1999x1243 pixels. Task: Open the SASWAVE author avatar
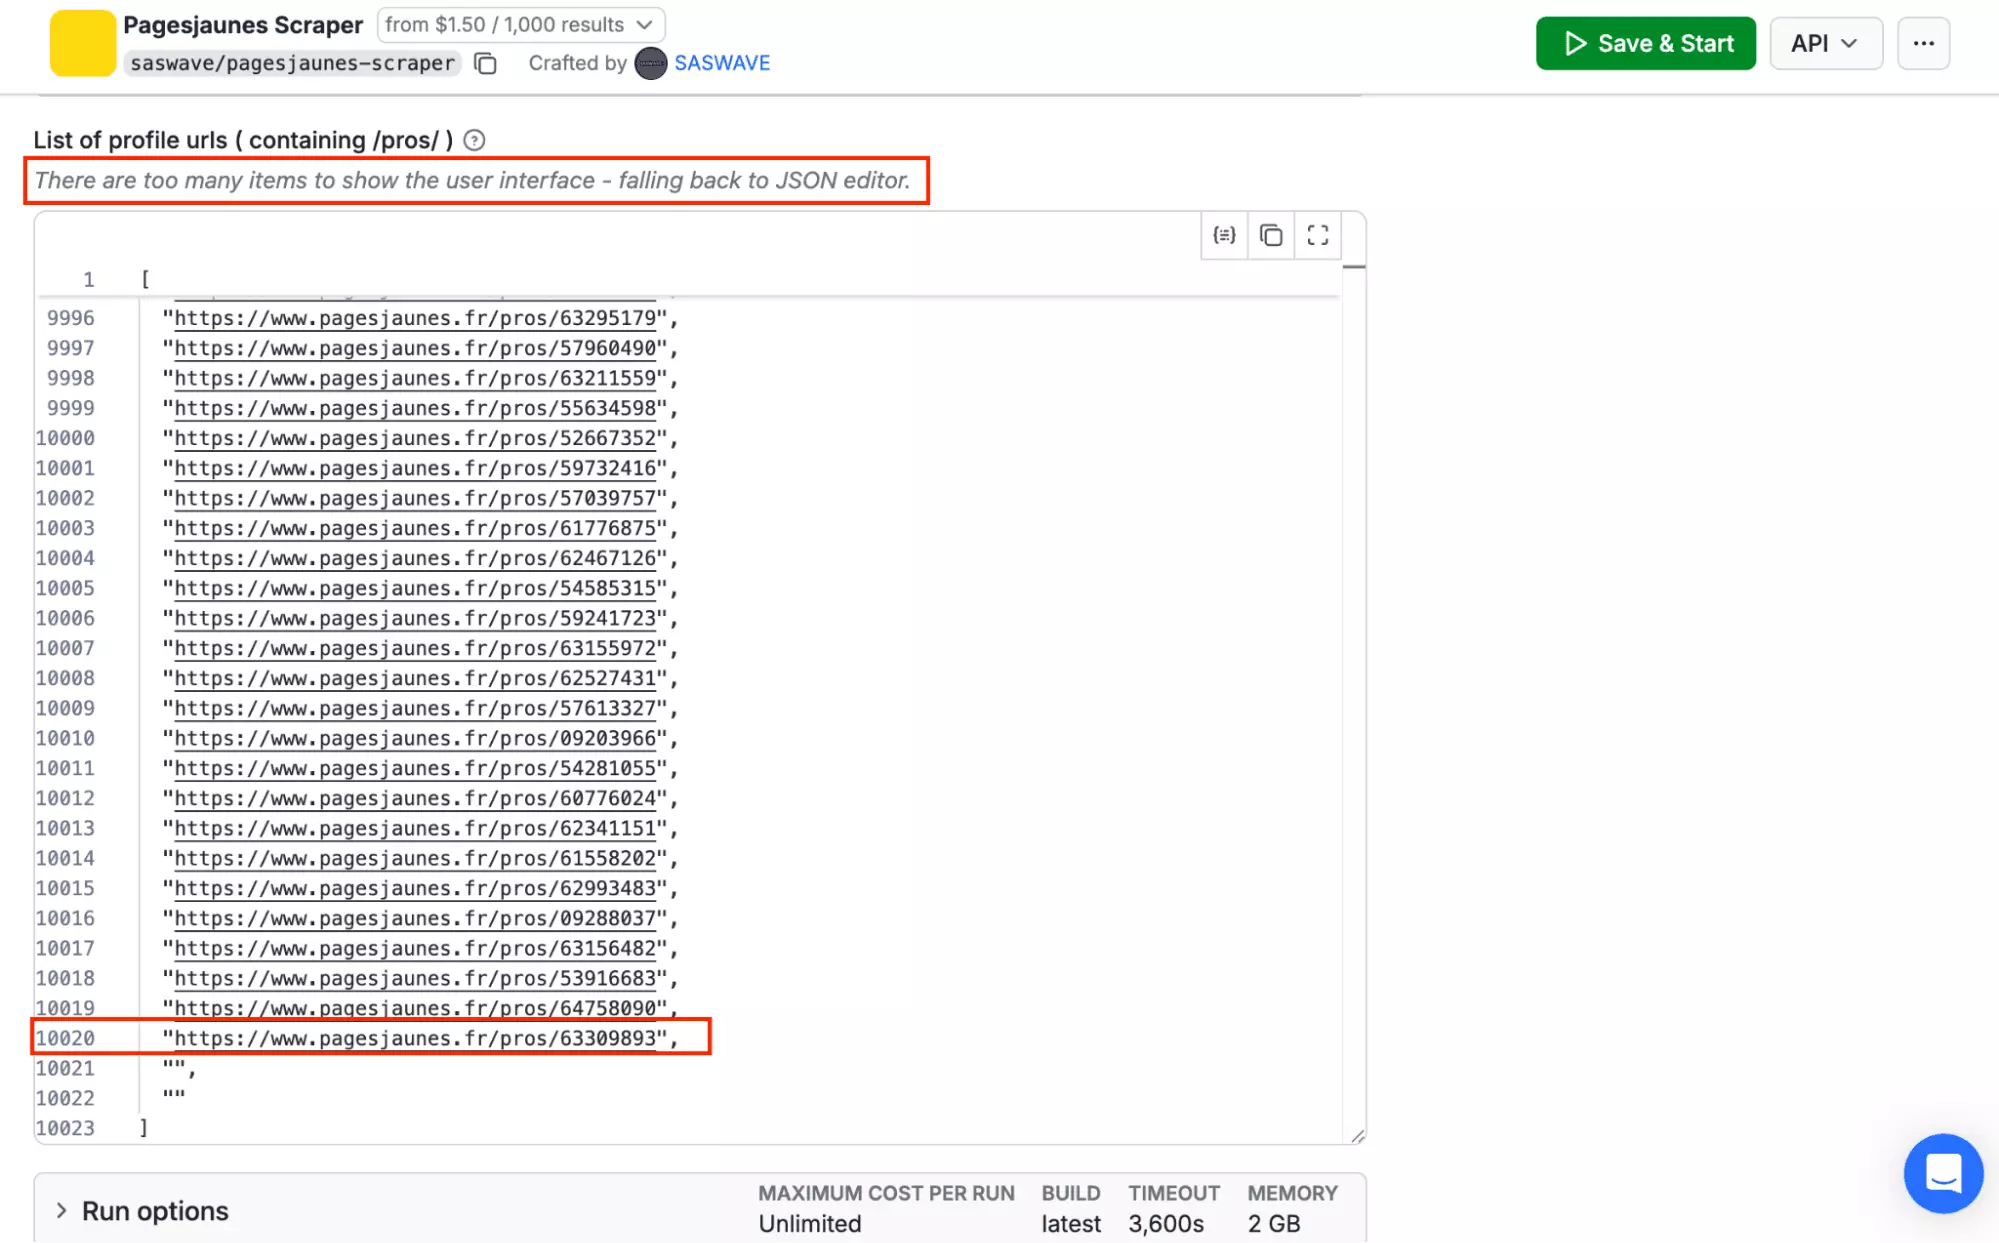[651, 63]
